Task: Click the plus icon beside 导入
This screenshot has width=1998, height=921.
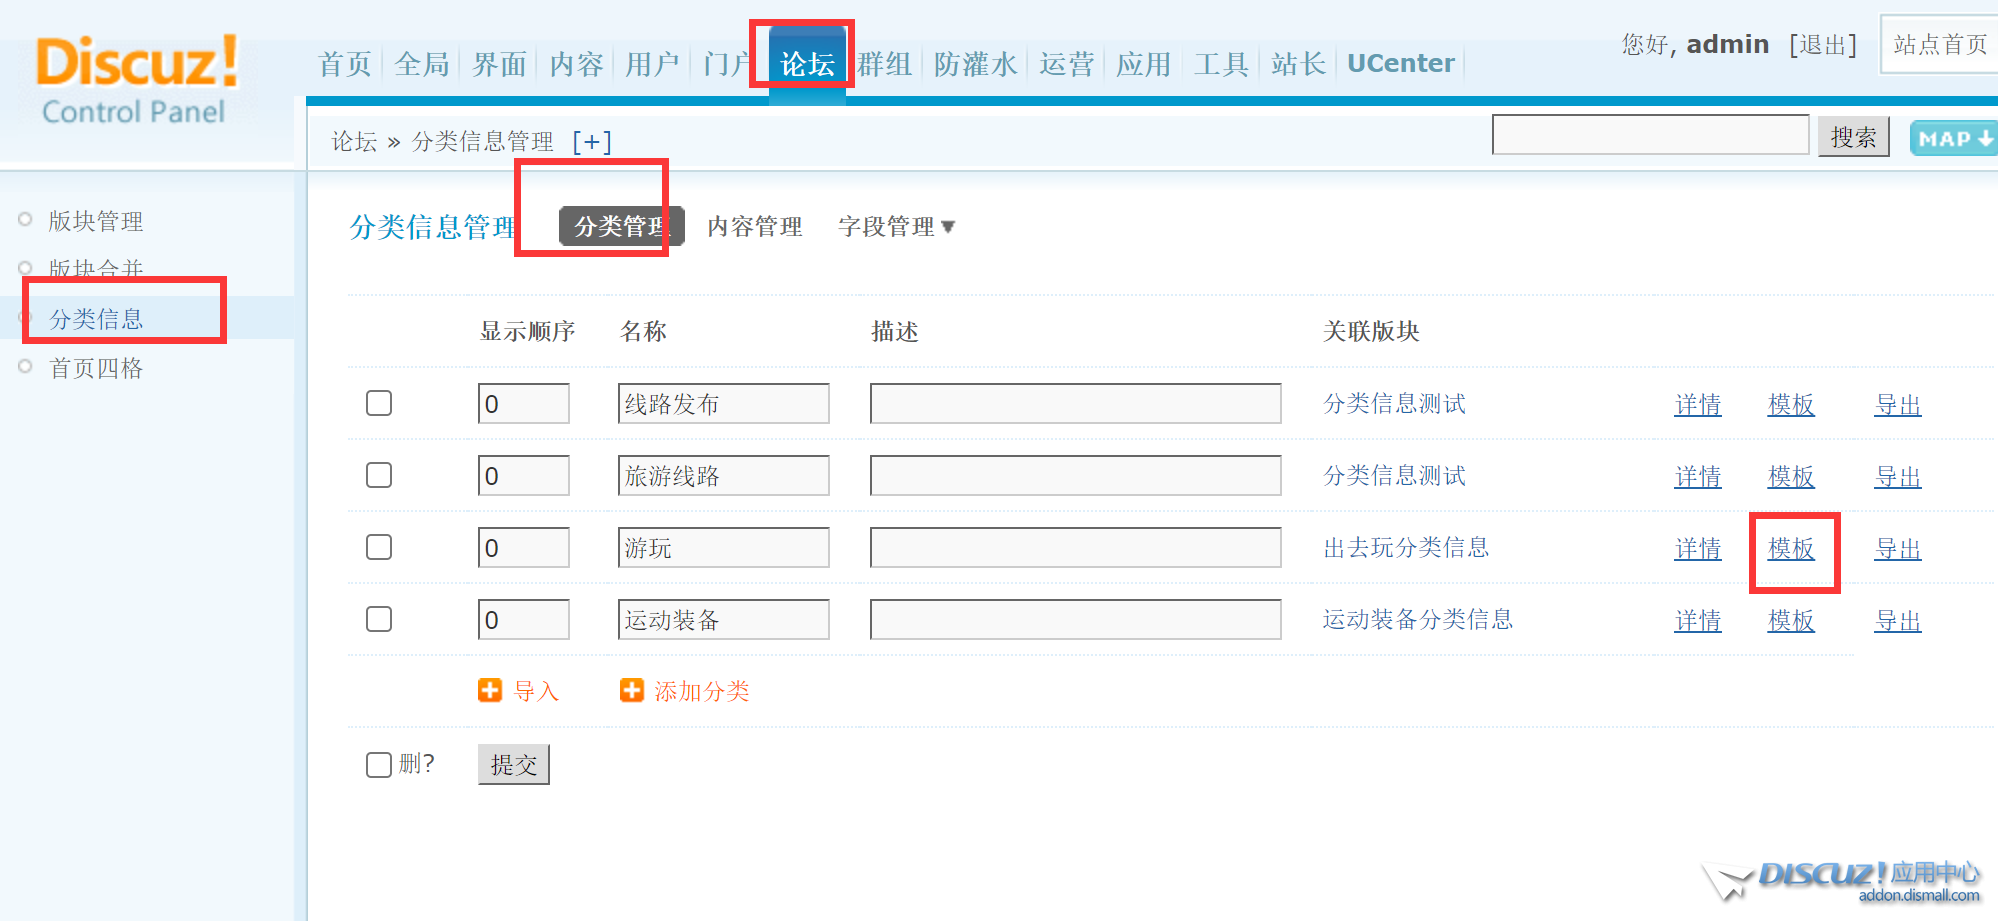Action: pyautogui.click(x=490, y=691)
